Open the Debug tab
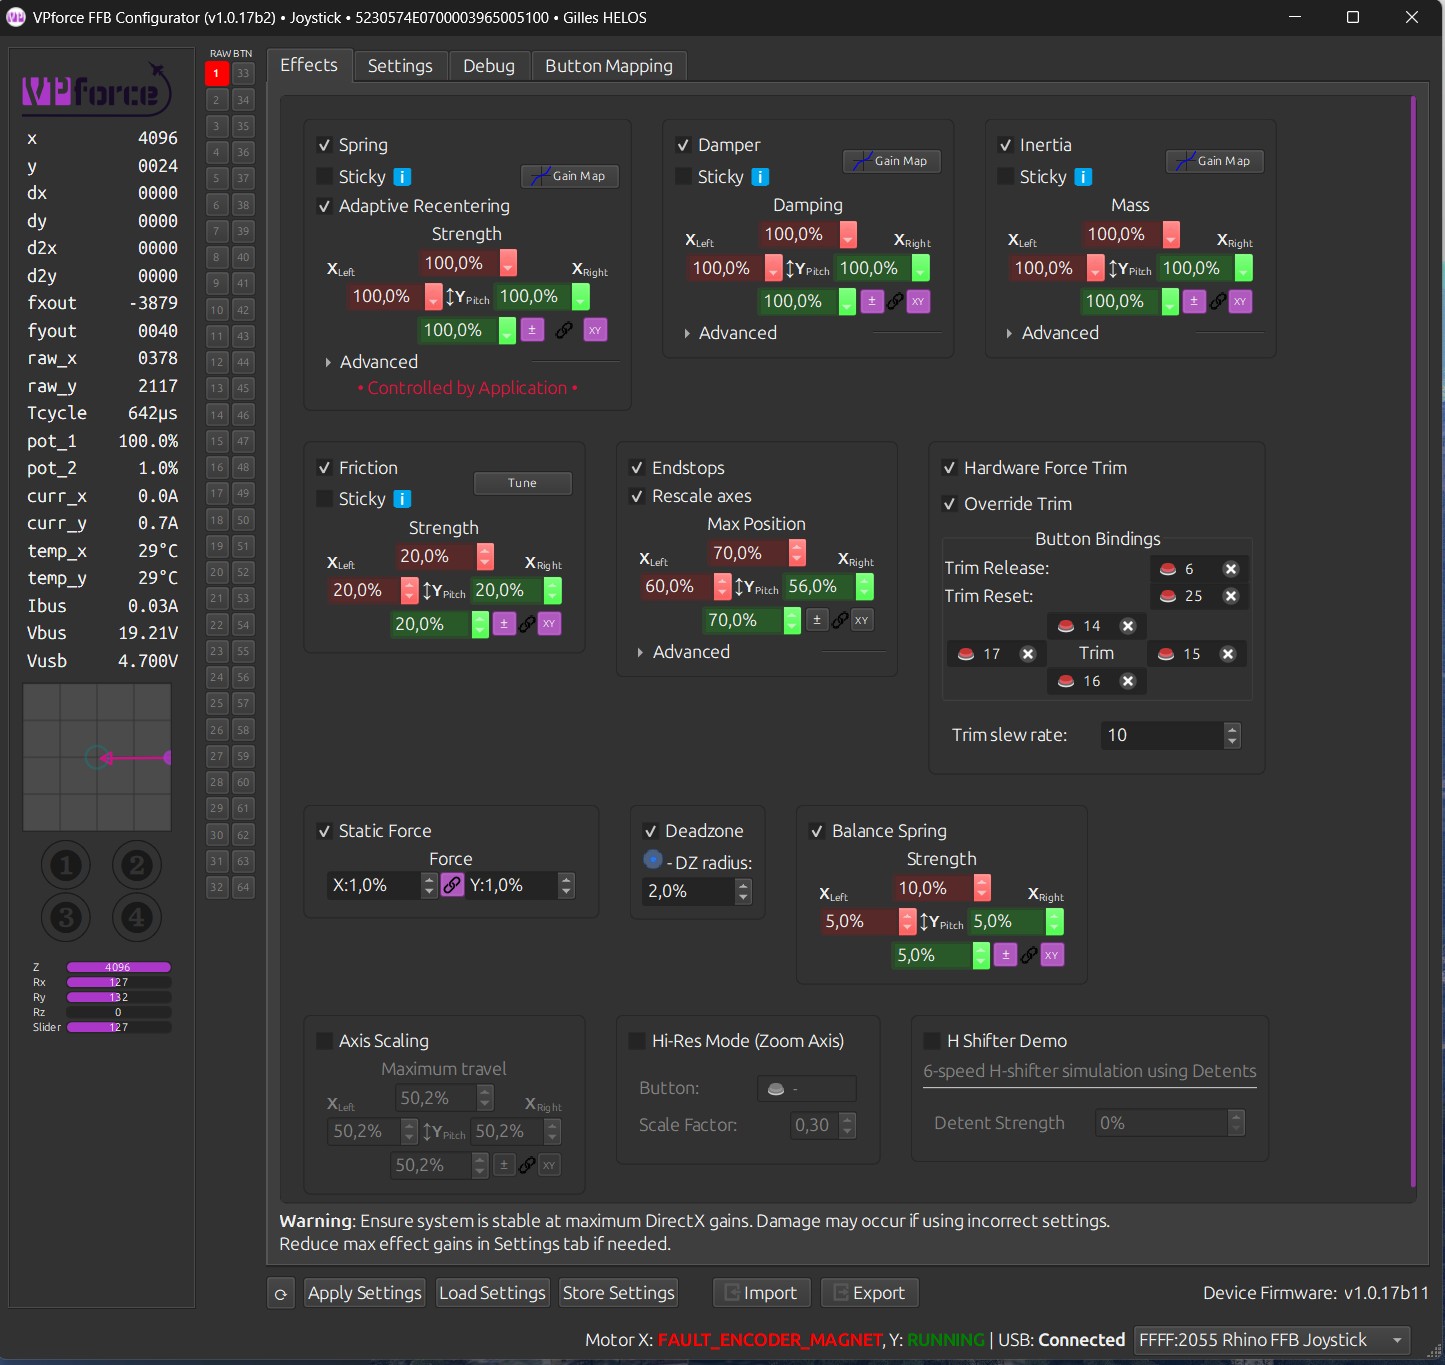Screen dimensions: 1445x1365 [489, 66]
